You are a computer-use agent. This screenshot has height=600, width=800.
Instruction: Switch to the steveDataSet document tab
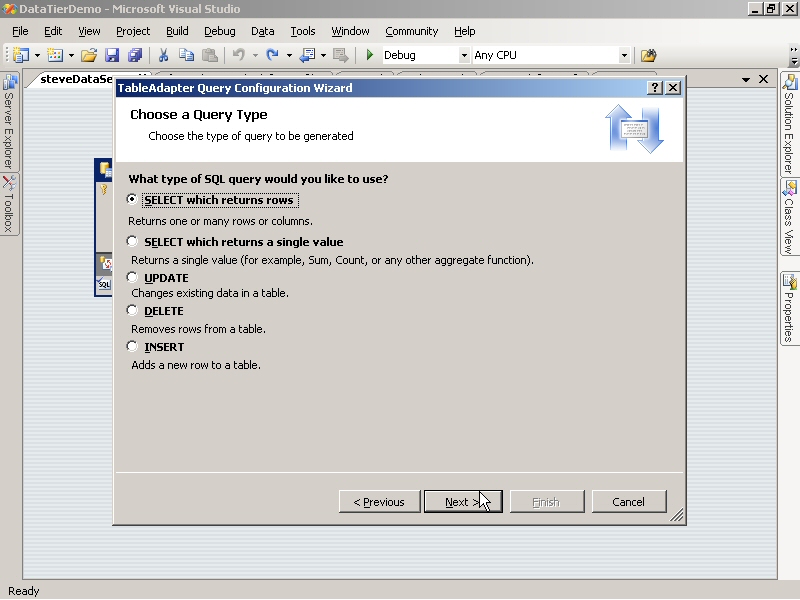[77, 79]
